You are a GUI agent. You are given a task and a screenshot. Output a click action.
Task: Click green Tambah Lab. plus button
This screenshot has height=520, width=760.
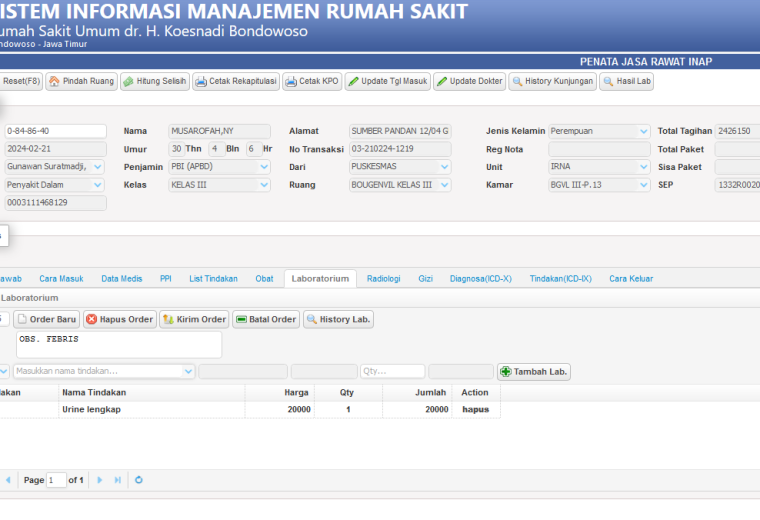click(534, 372)
